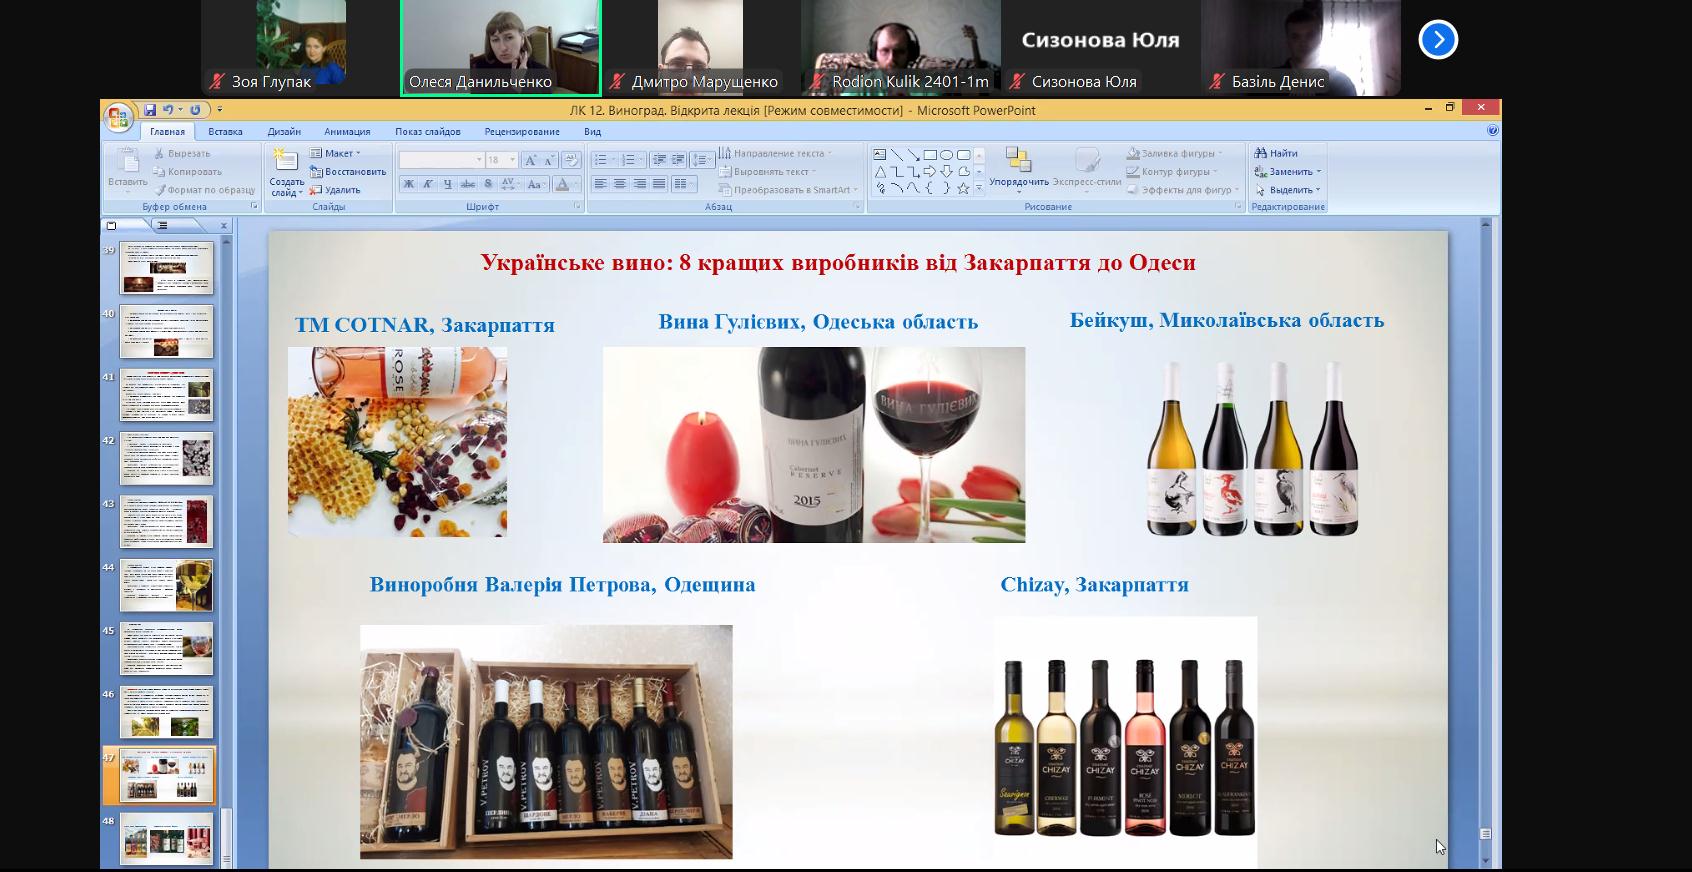Image resolution: width=1692 pixels, height=872 pixels.
Task: Switch to the Показ слайдов tab
Action: click(x=428, y=132)
